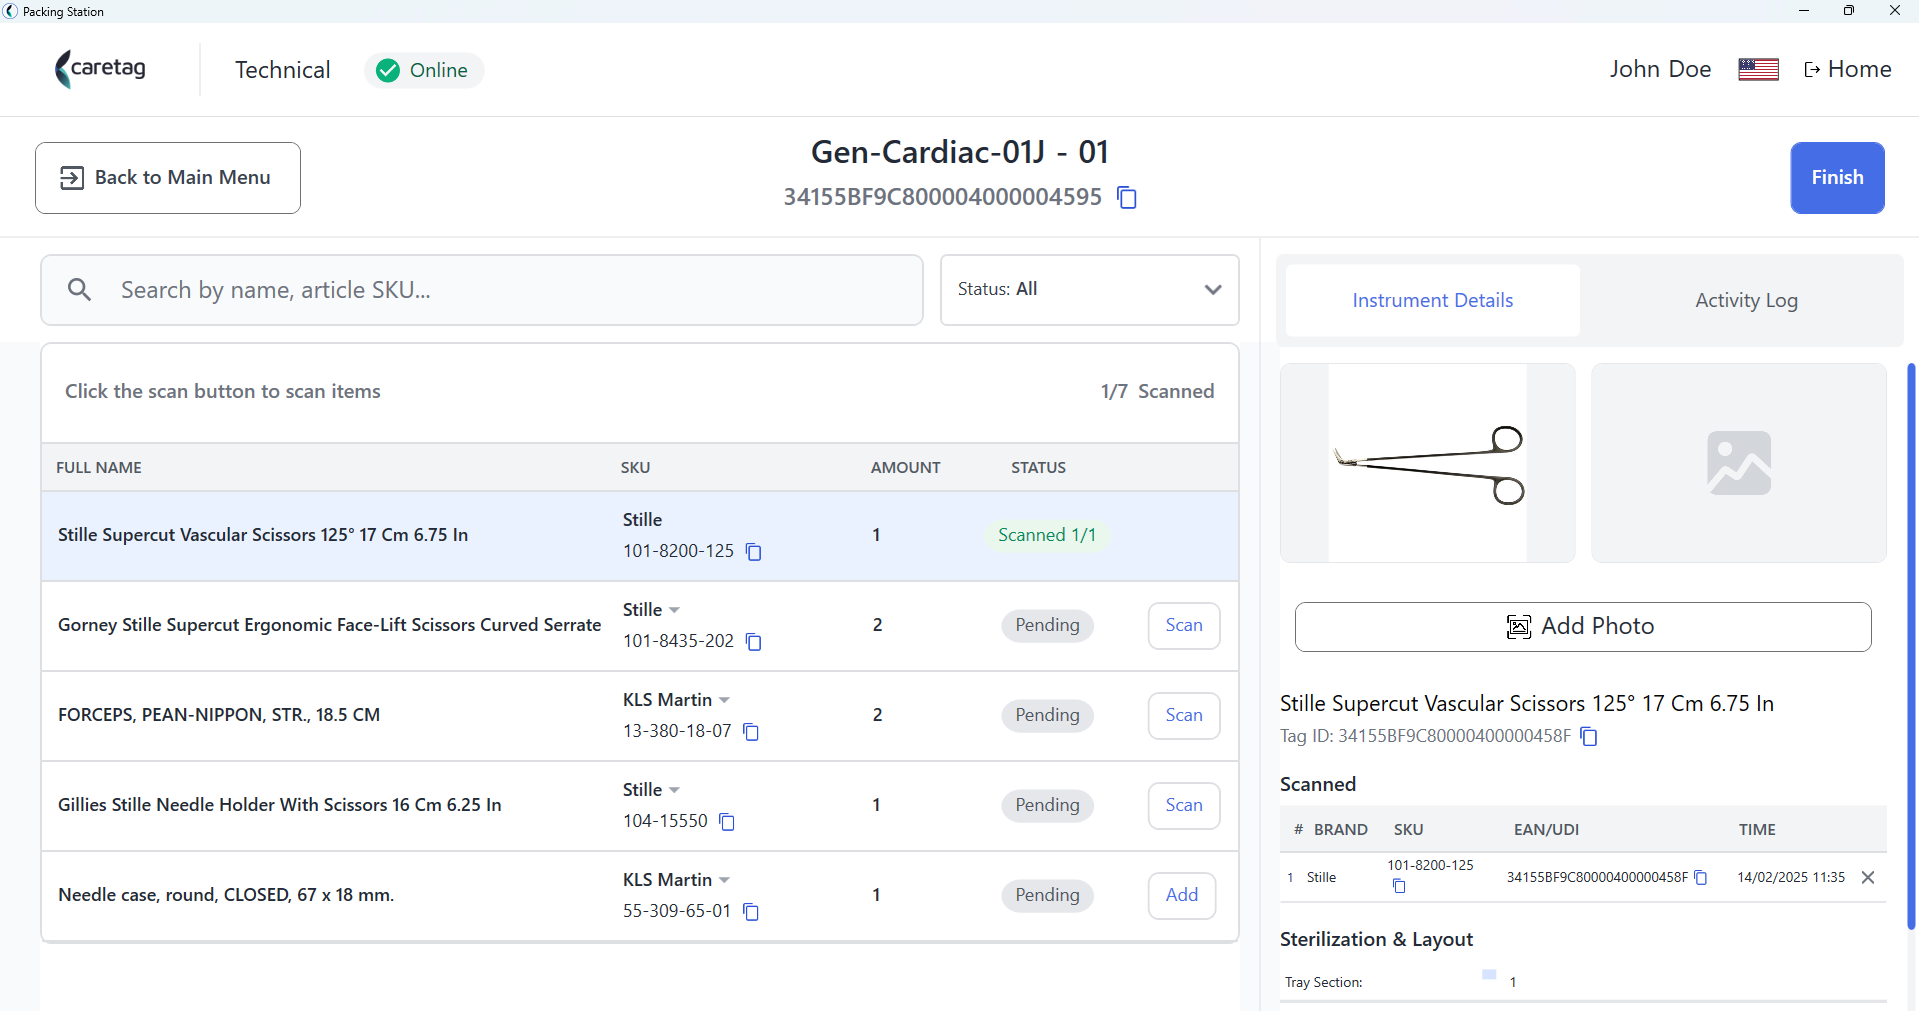
Task: Select the Instrument Details tab
Action: 1432,300
